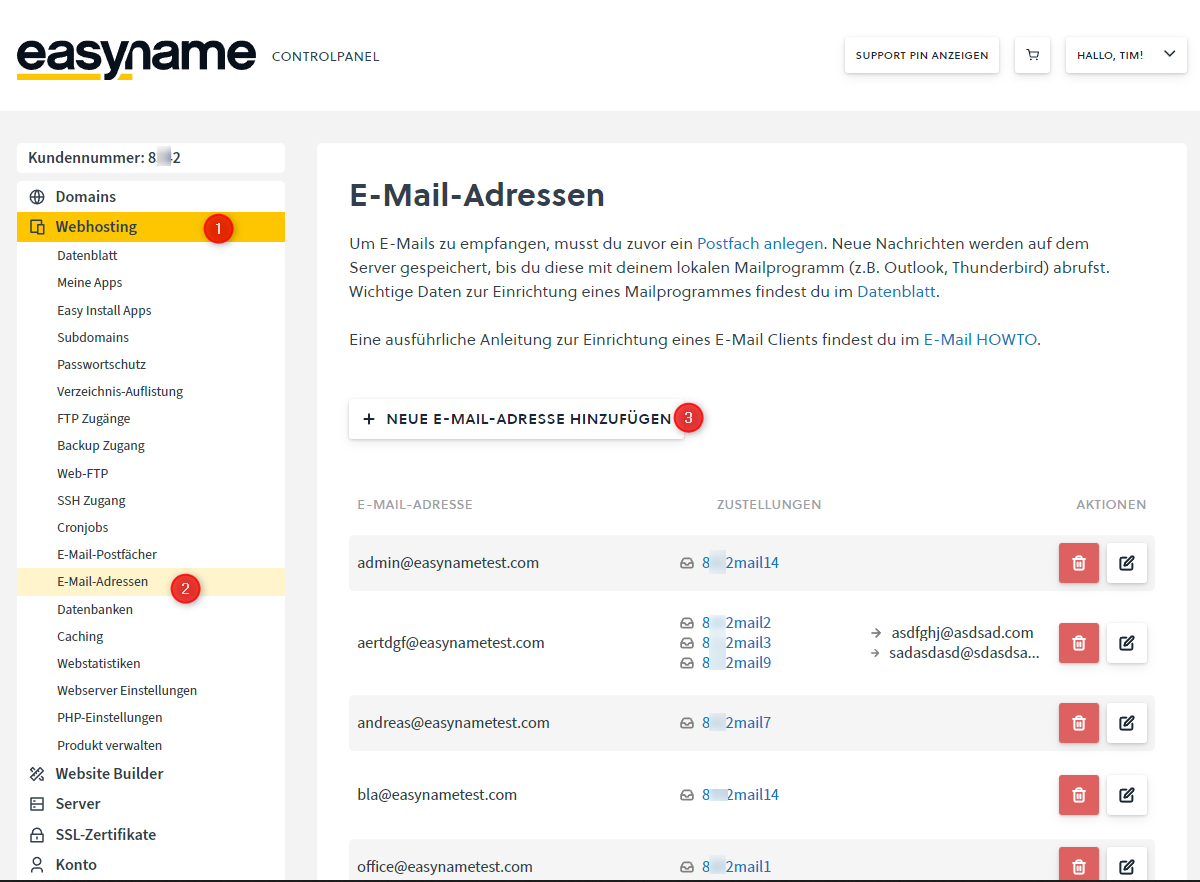Click the easyname logo
1200x882 pixels.
[x=136, y=57]
